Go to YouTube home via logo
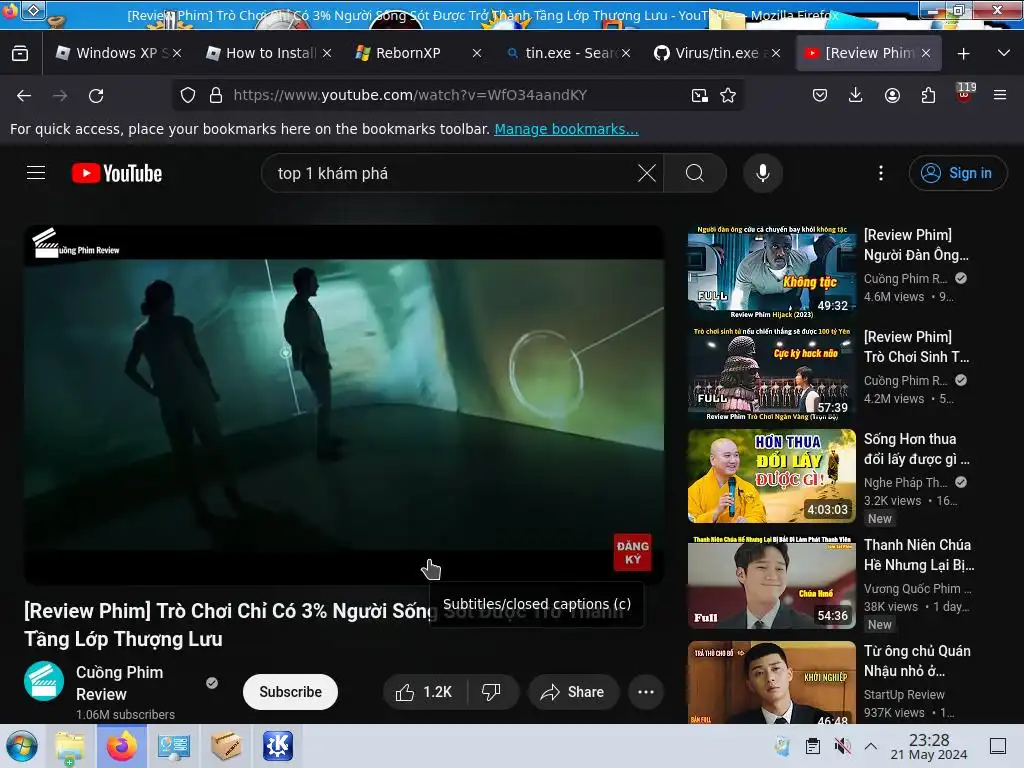Viewport: 1024px width, 768px height. pos(117,173)
